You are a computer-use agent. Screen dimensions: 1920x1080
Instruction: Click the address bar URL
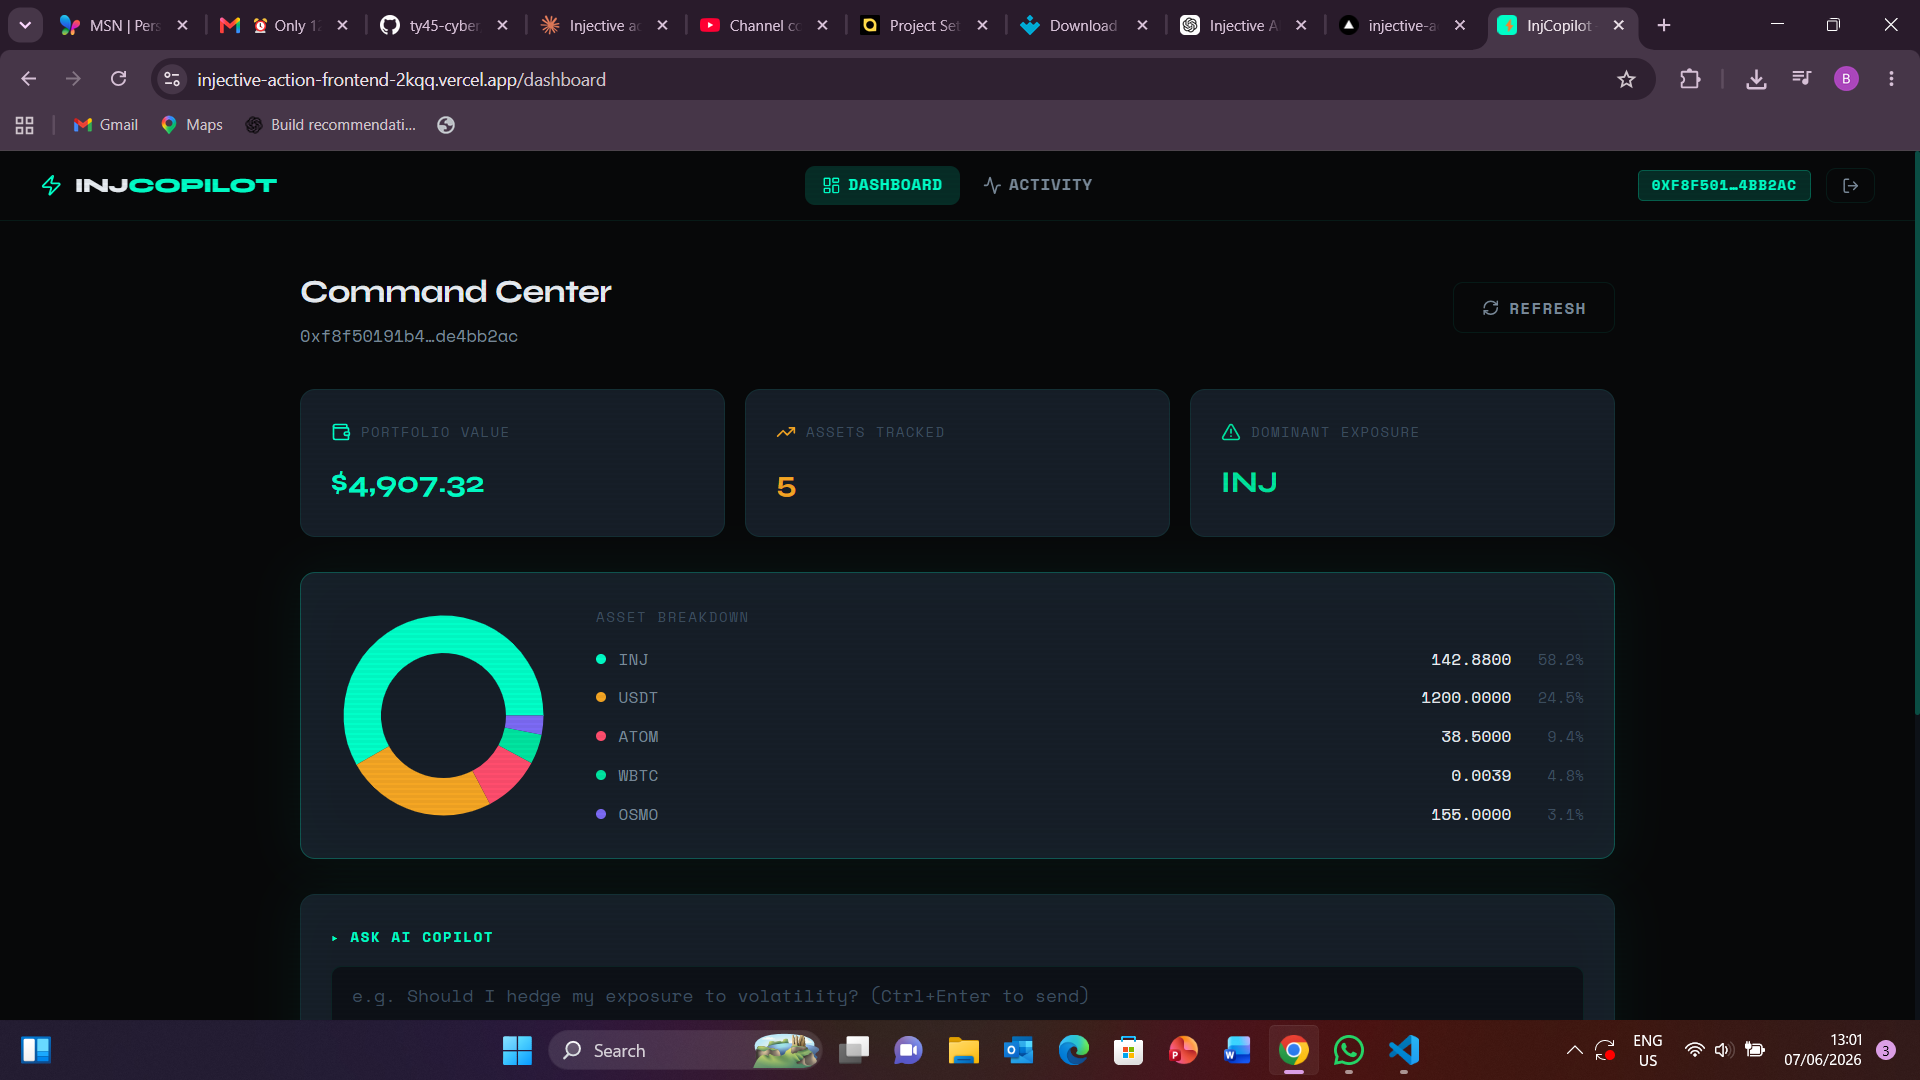pos(401,79)
